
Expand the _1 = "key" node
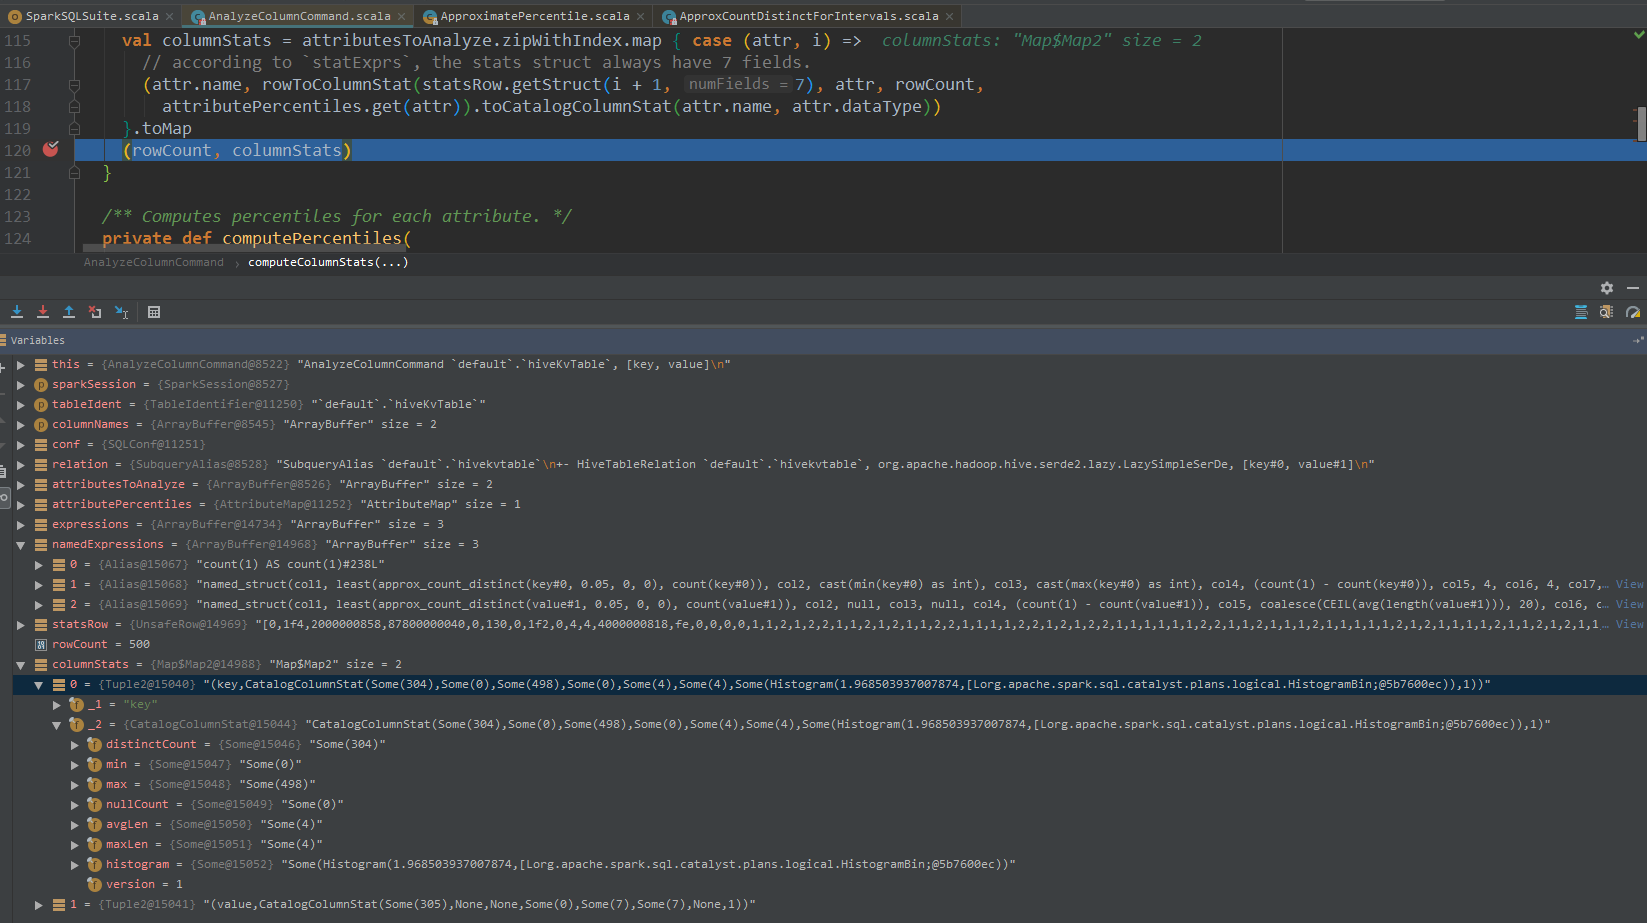[x=57, y=705]
